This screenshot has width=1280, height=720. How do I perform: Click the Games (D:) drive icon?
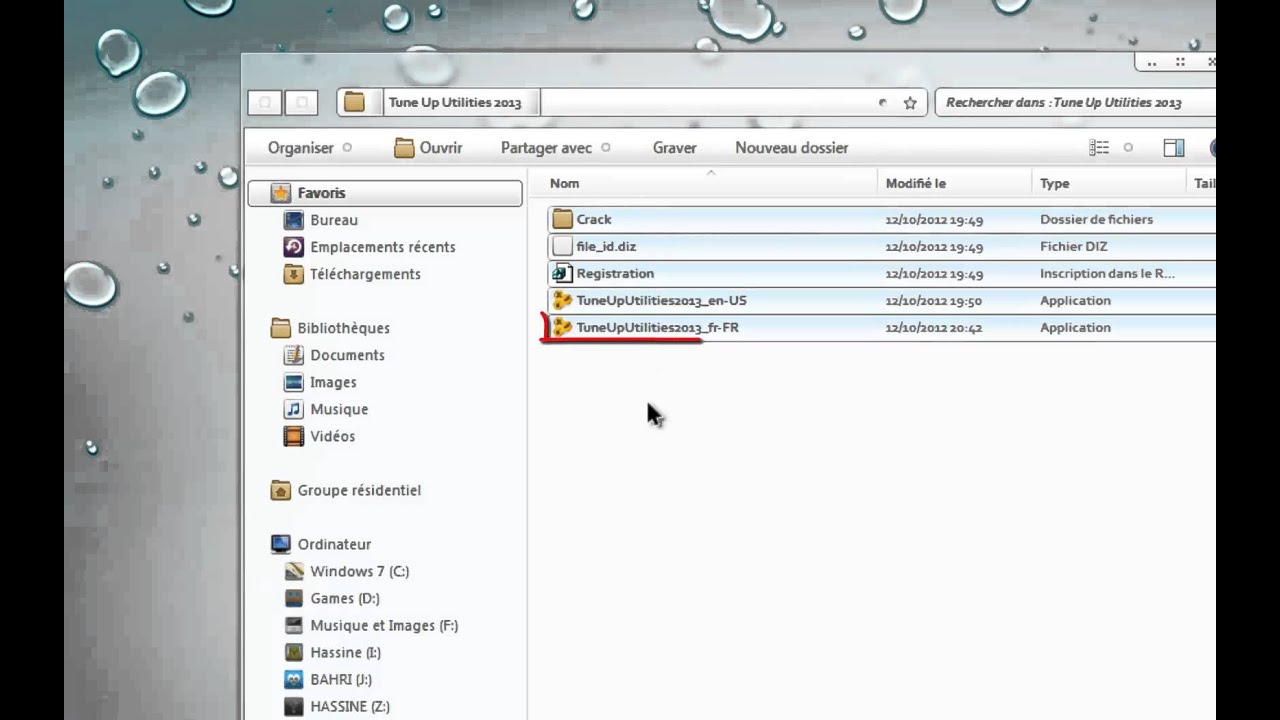[293, 598]
